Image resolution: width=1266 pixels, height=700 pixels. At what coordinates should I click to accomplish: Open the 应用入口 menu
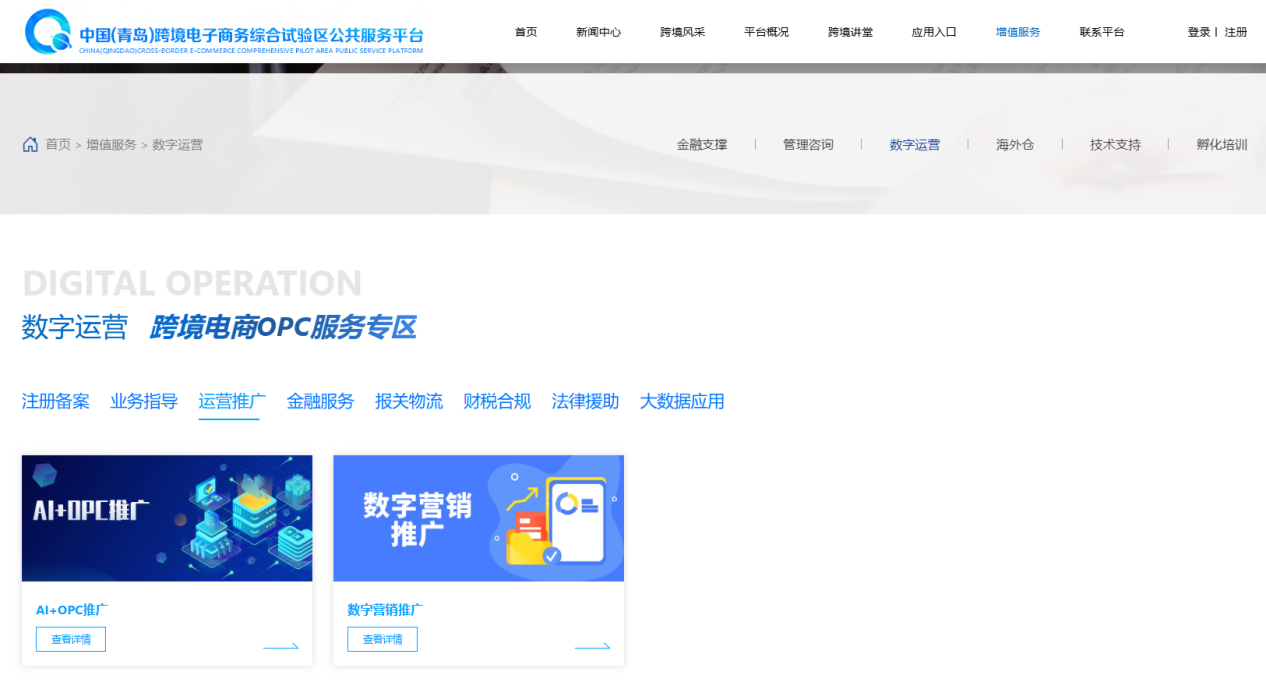pyautogui.click(x=934, y=31)
